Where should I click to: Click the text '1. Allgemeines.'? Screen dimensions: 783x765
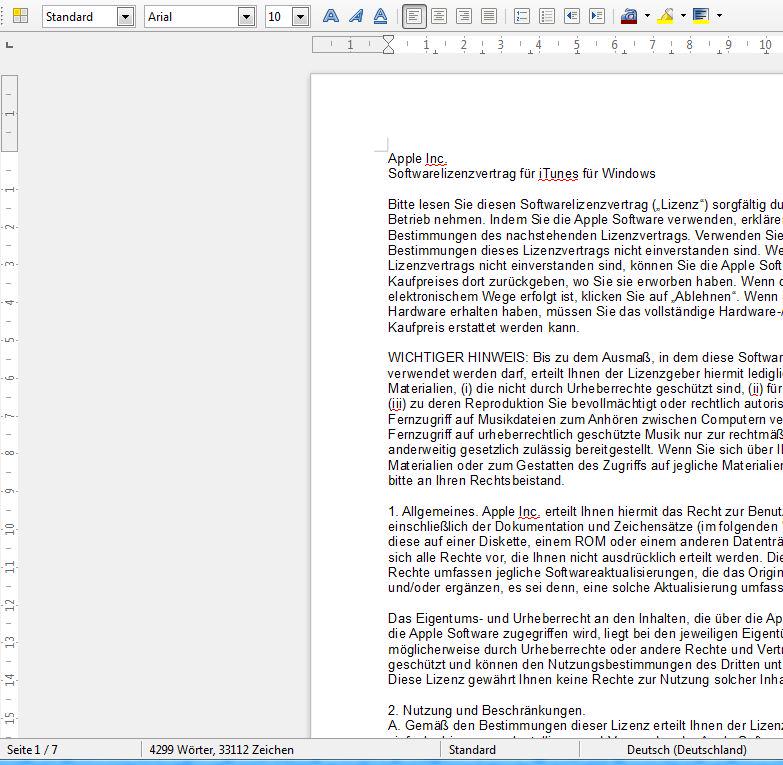pyautogui.click(x=433, y=511)
